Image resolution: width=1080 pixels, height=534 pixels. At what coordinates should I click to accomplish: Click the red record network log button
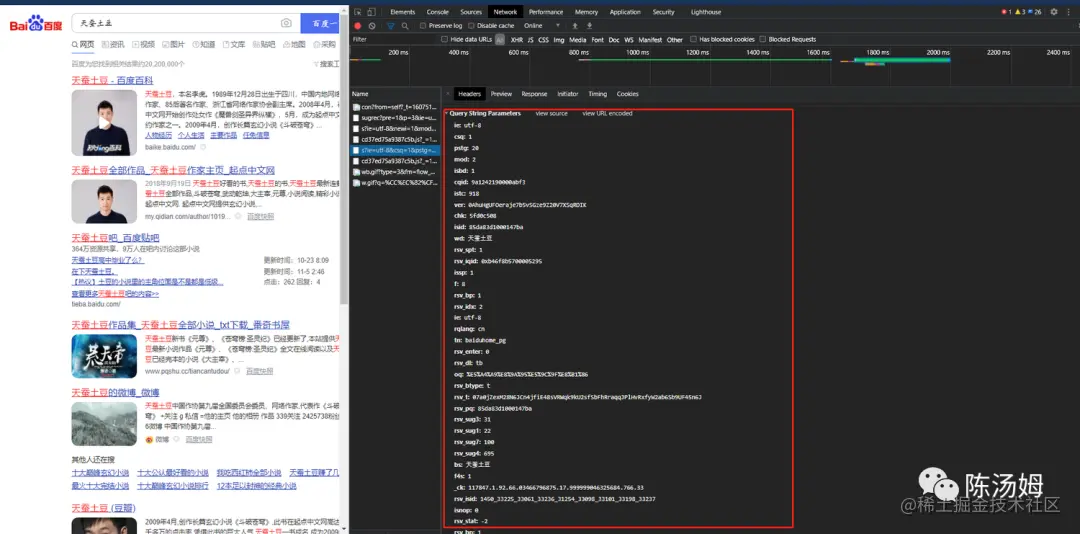click(x=357, y=25)
